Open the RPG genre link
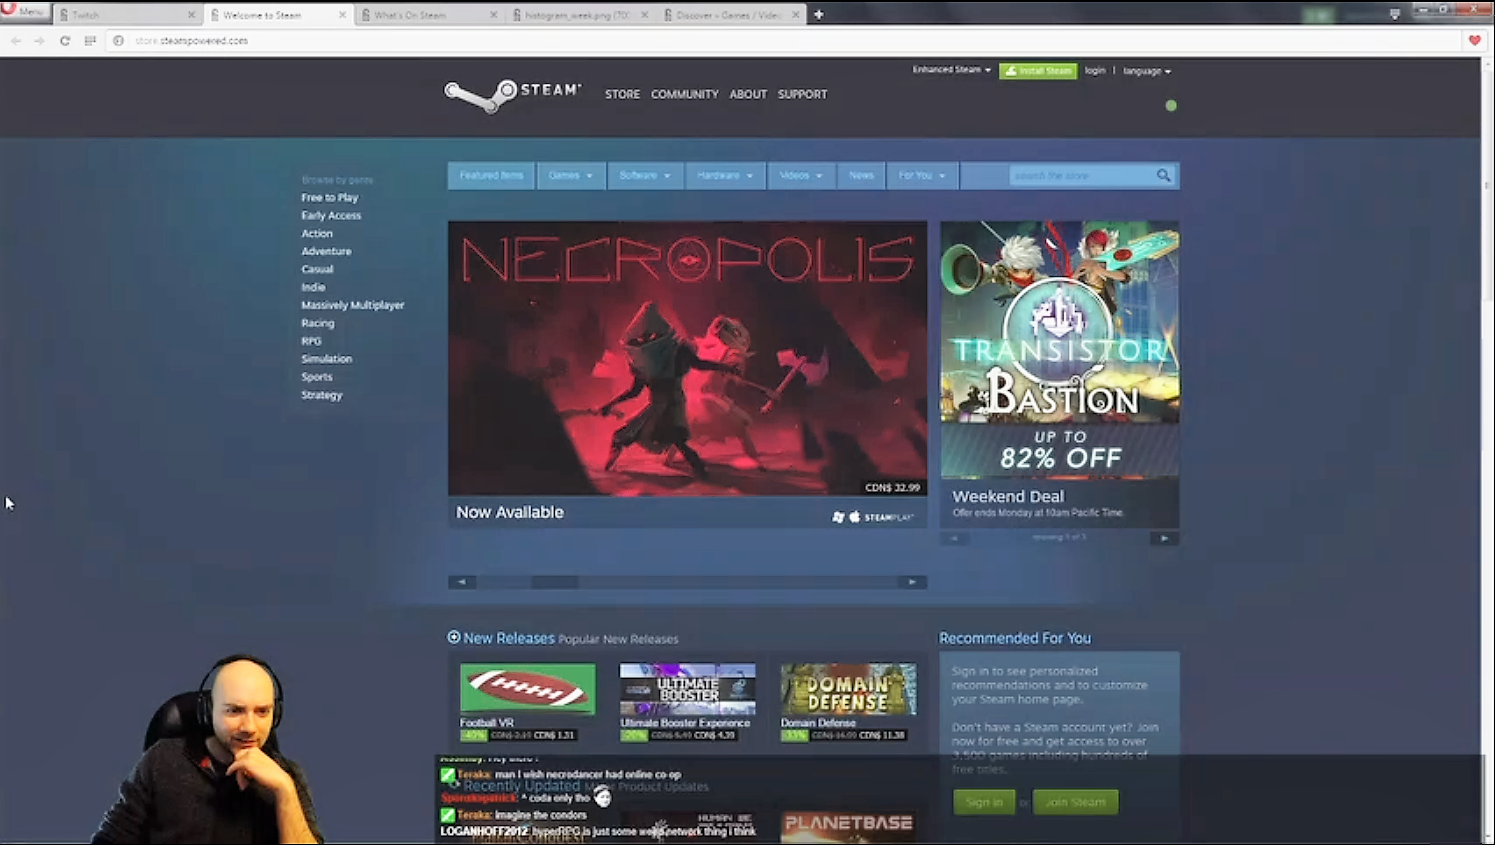Viewport: 1495px width, 845px height. [311, 342]
